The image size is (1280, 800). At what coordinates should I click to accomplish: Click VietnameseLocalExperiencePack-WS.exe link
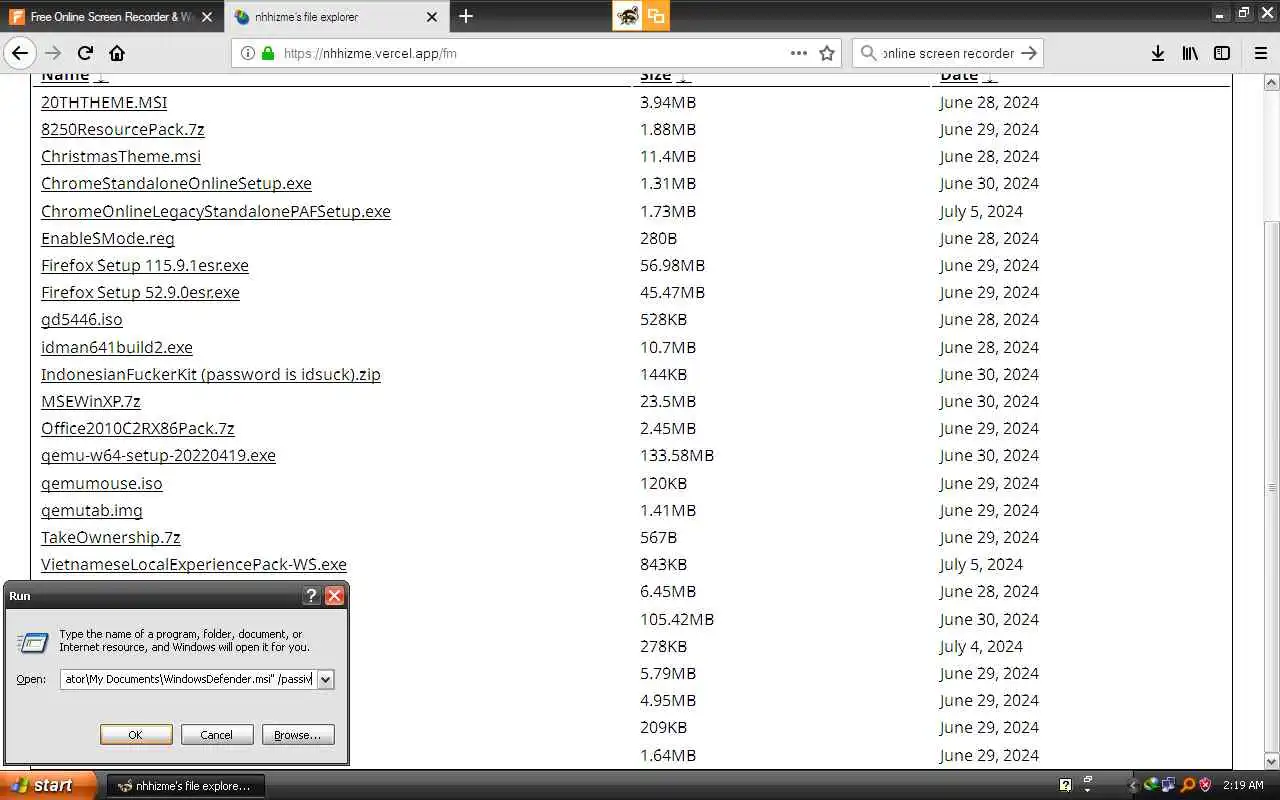(x=194, y=564)
